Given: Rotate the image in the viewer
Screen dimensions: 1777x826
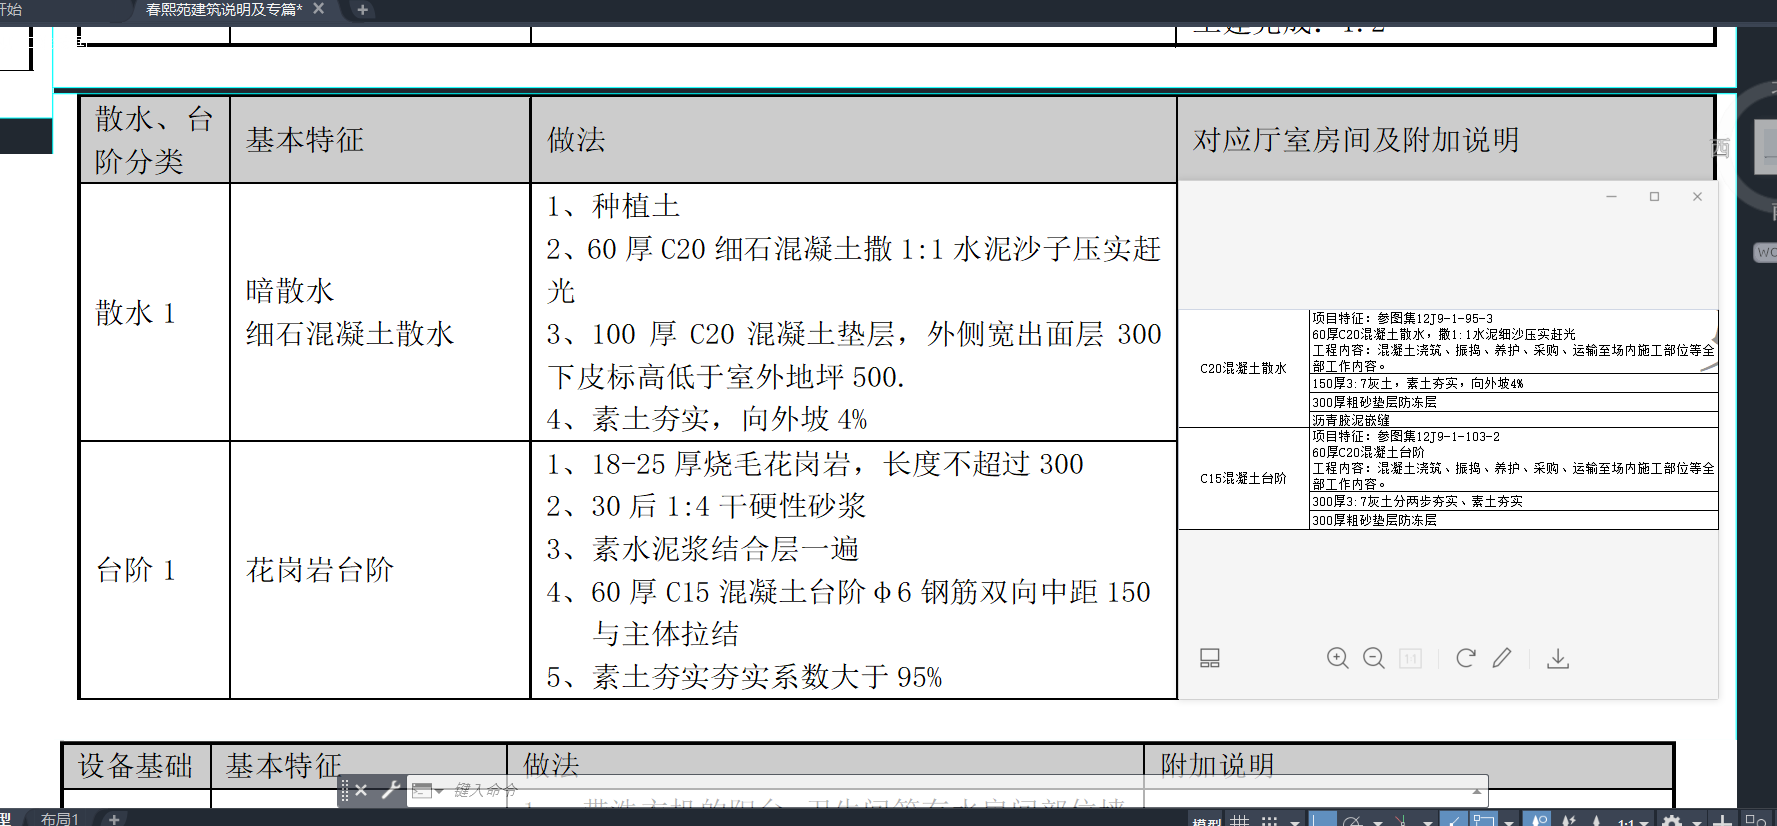Looking at the screenshot, I should tap(1466, 658).
